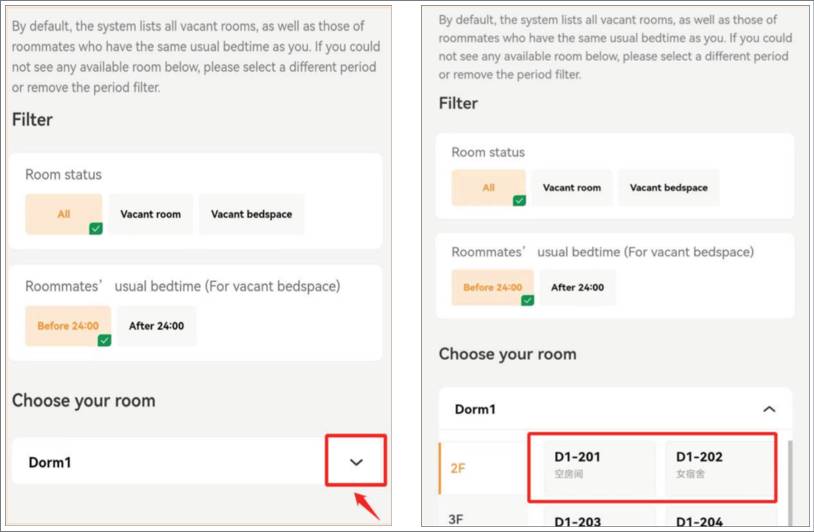Choose 'Vacant bedspace' filter in left panel
814x532 pixels.
tap(251, 214)
